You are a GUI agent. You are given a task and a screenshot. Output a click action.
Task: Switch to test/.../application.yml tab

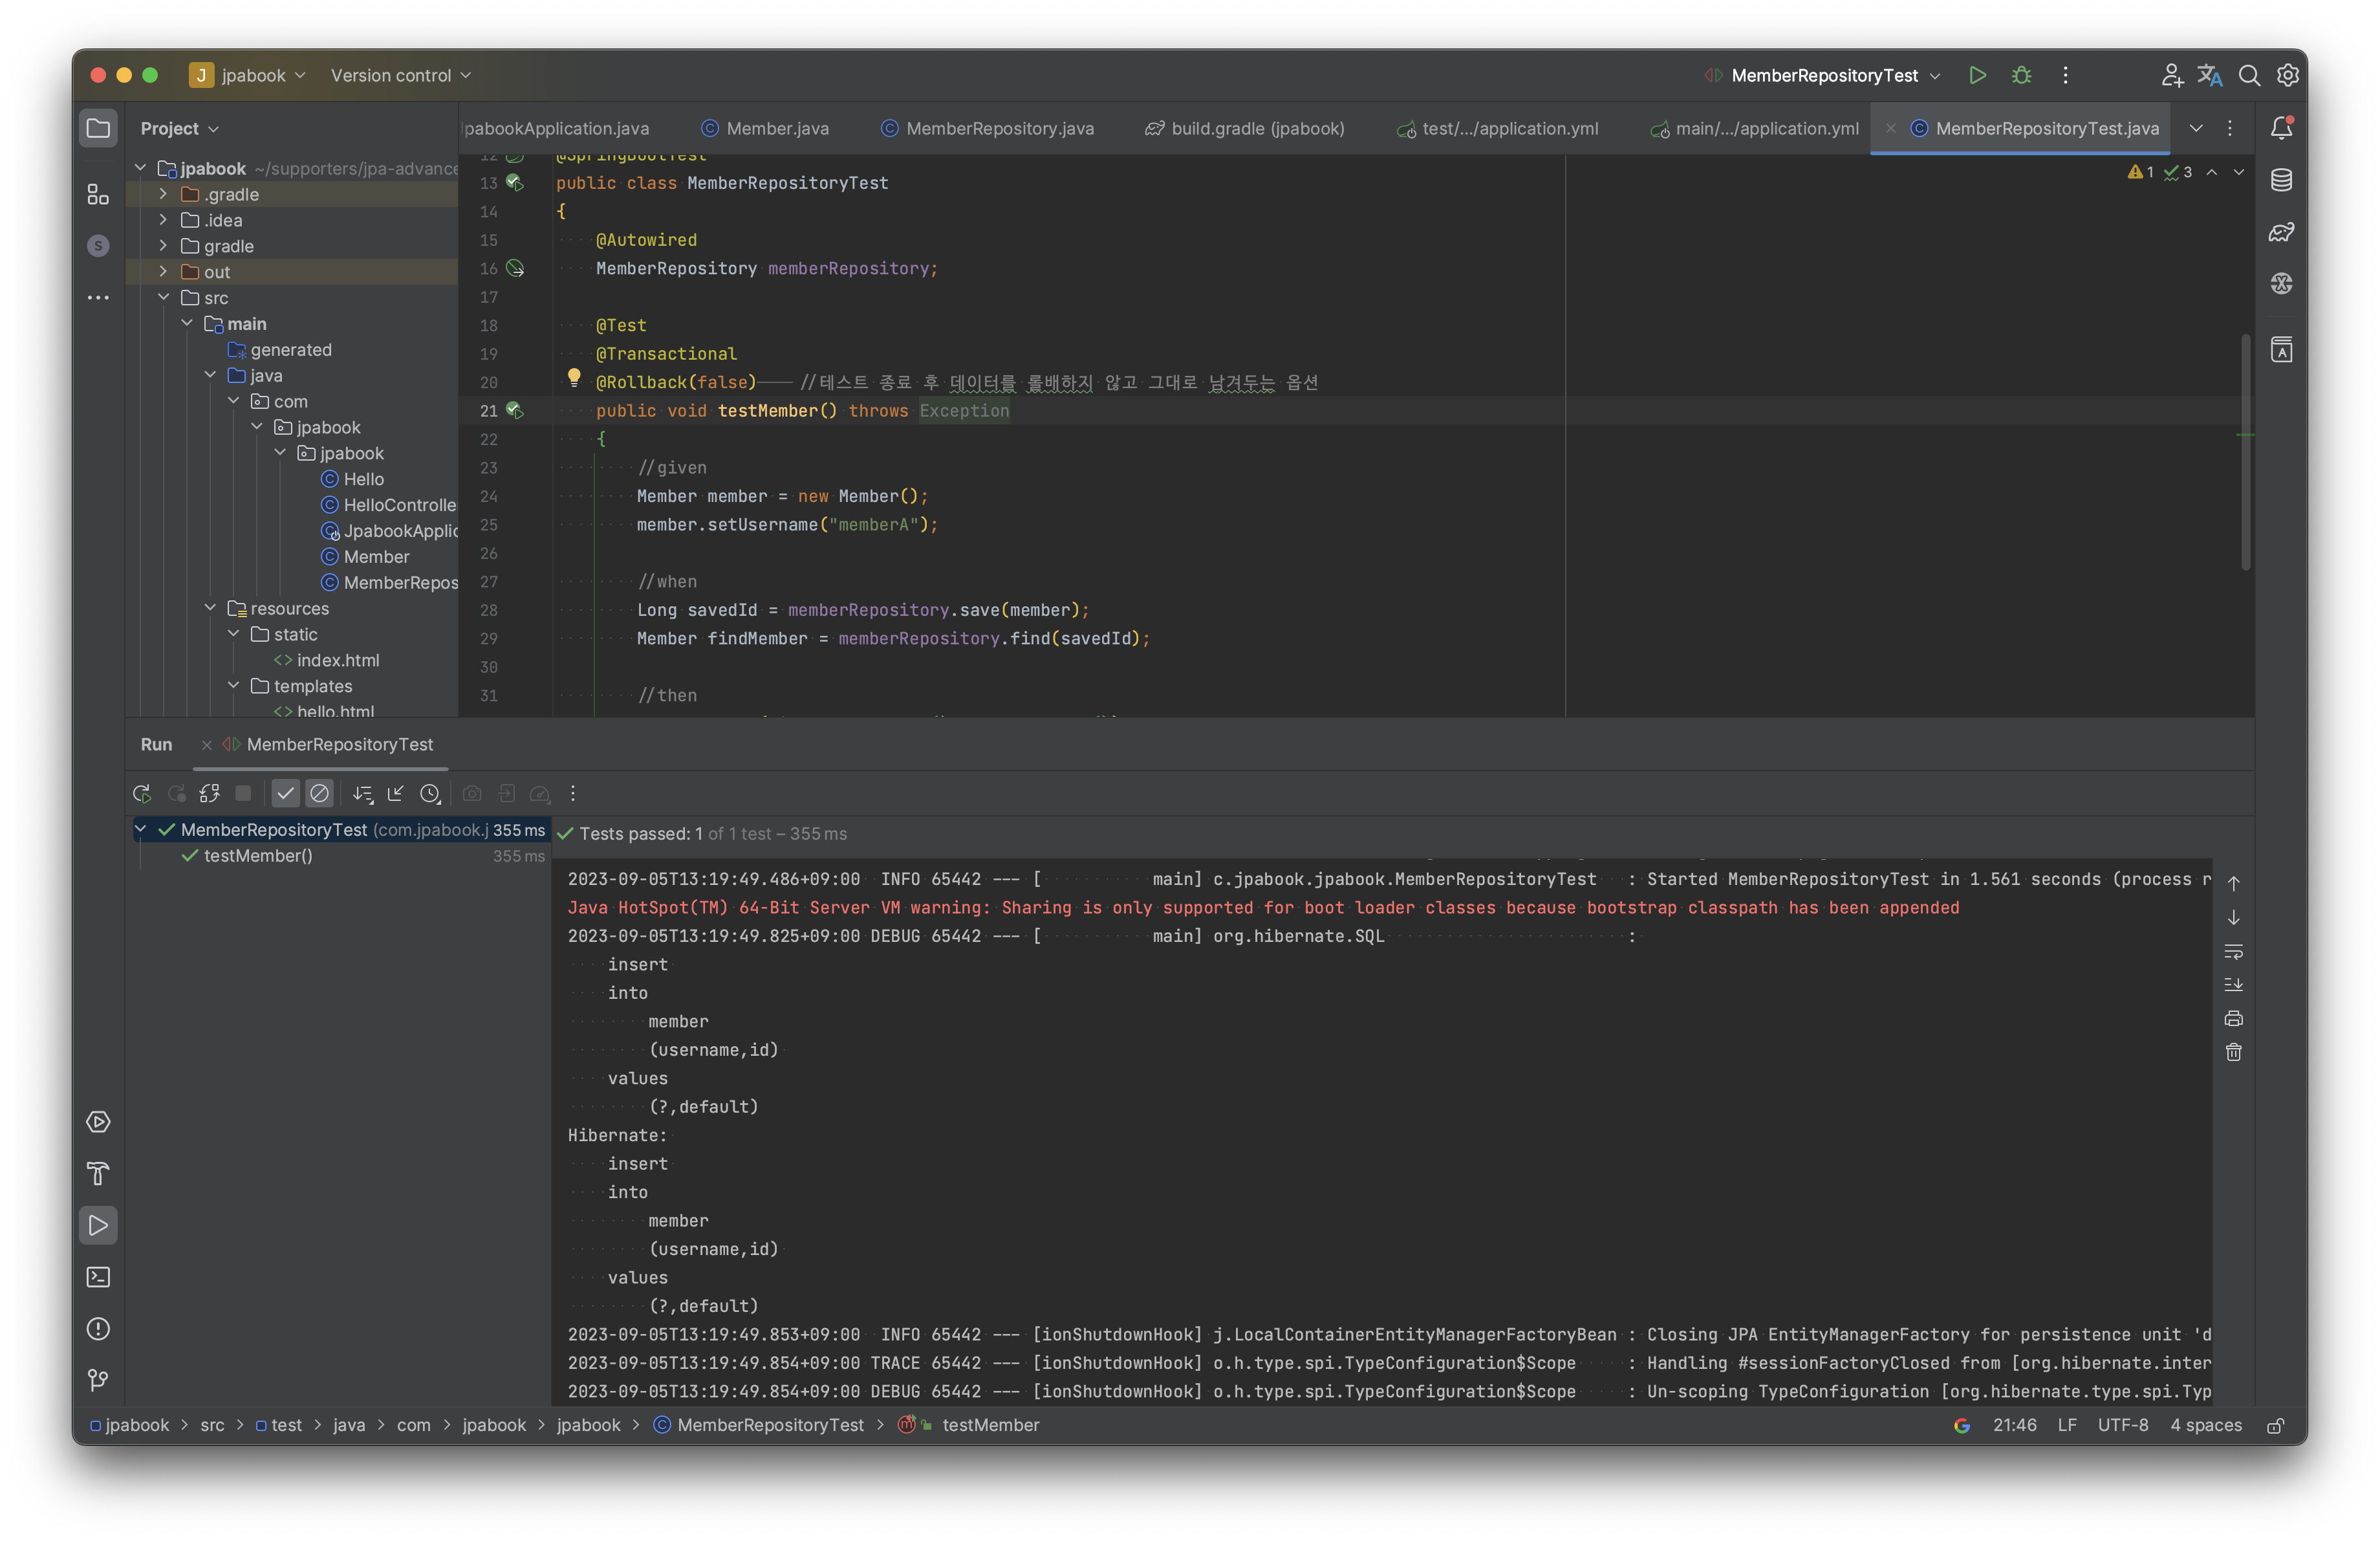[1497, 128]
